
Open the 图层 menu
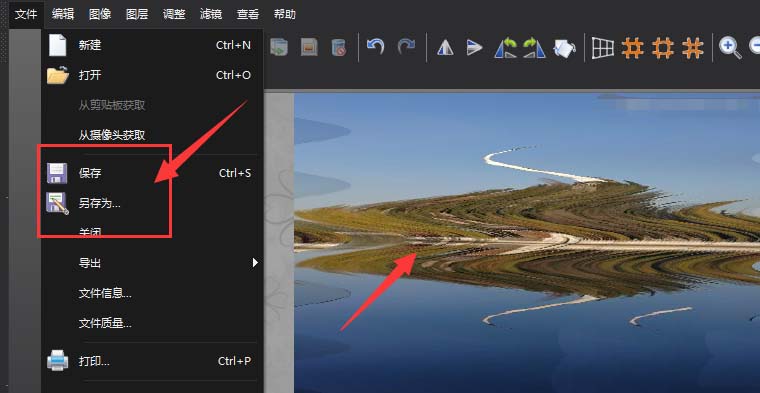click(137, 14)
